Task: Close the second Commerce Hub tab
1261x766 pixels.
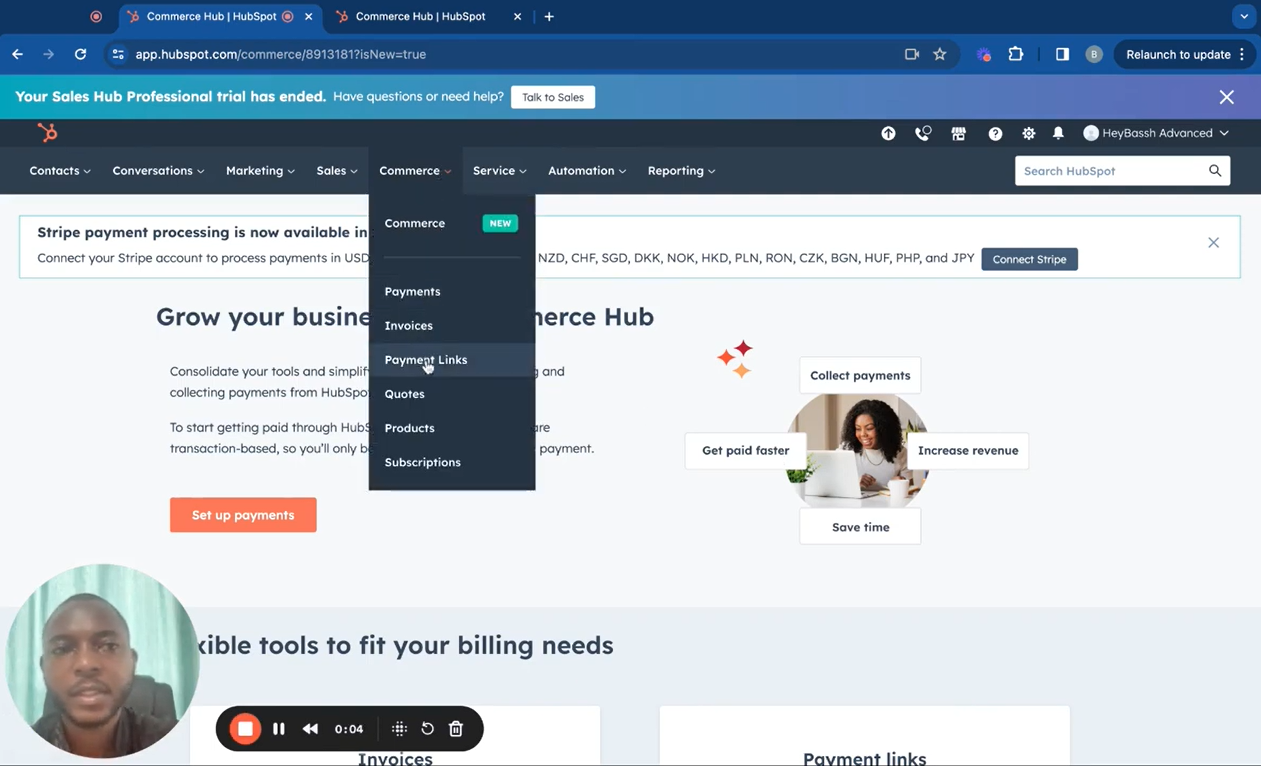Action: point(517,16)
